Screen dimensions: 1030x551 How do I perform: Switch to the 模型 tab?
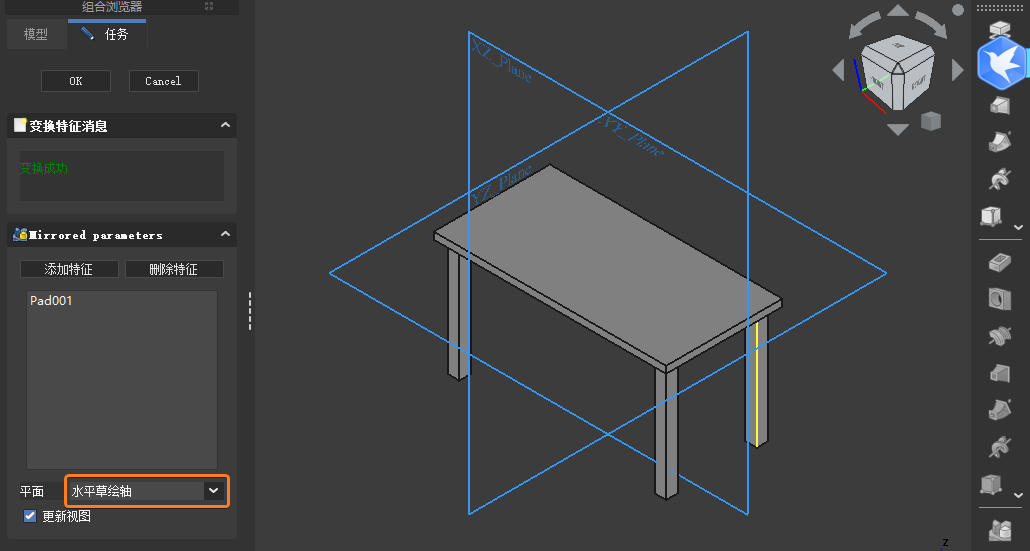(35, 34)
